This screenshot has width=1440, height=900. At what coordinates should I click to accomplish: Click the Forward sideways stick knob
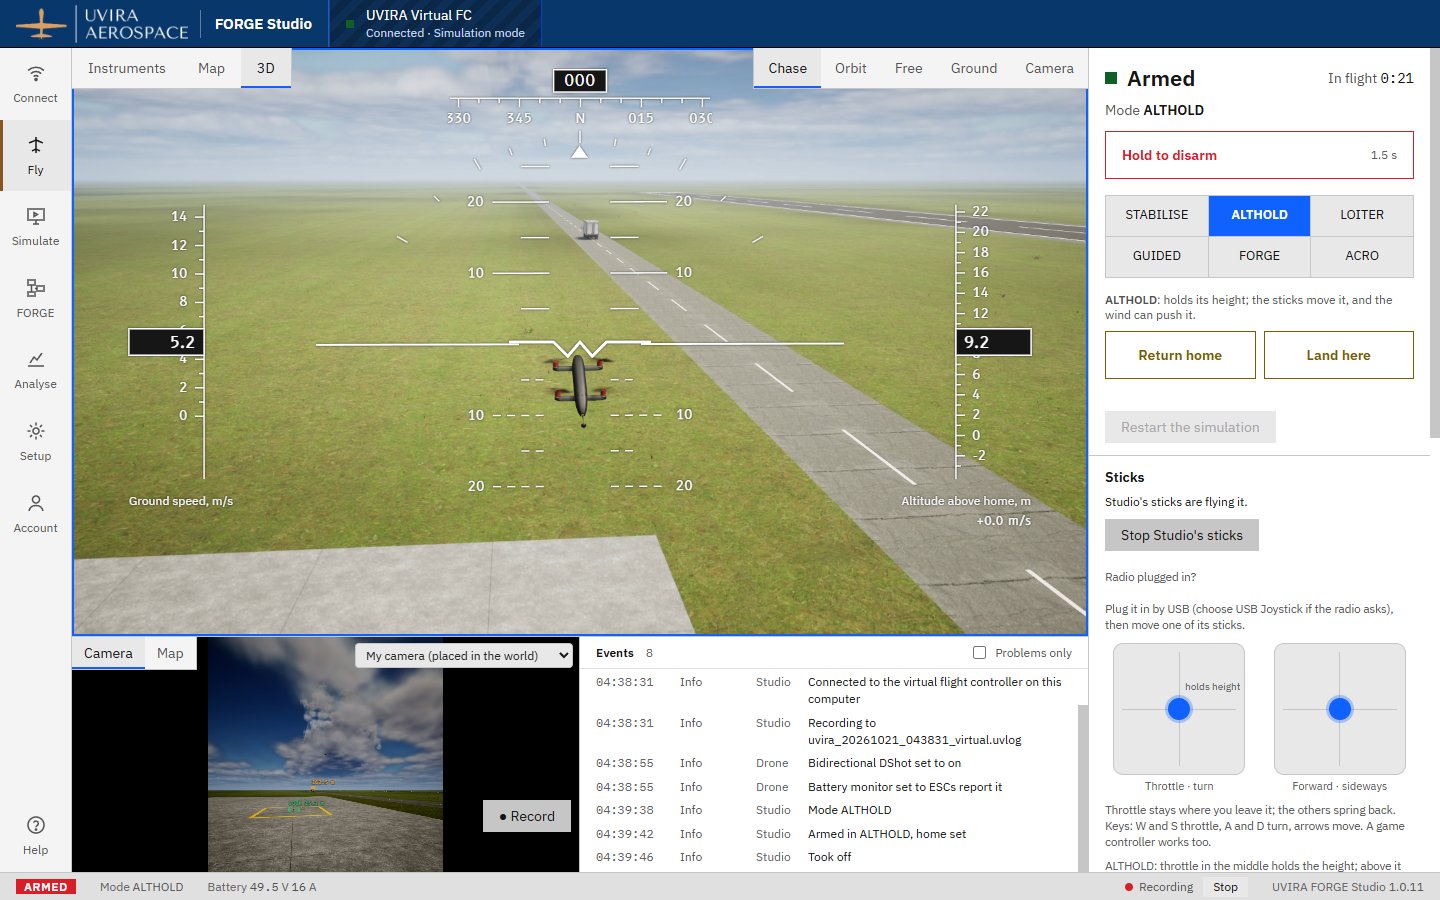point(1340,709)
